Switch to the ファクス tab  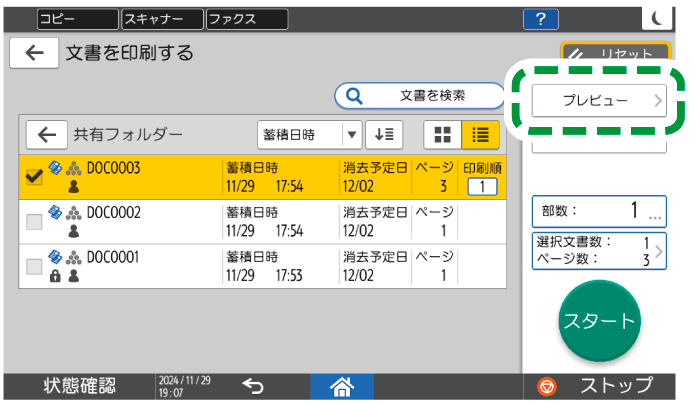click(247, 19)
